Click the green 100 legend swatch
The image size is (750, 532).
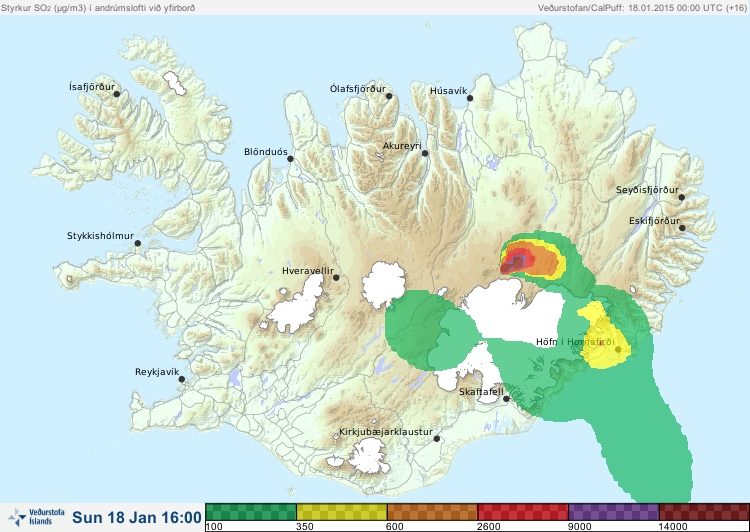[x=251, y=512]
